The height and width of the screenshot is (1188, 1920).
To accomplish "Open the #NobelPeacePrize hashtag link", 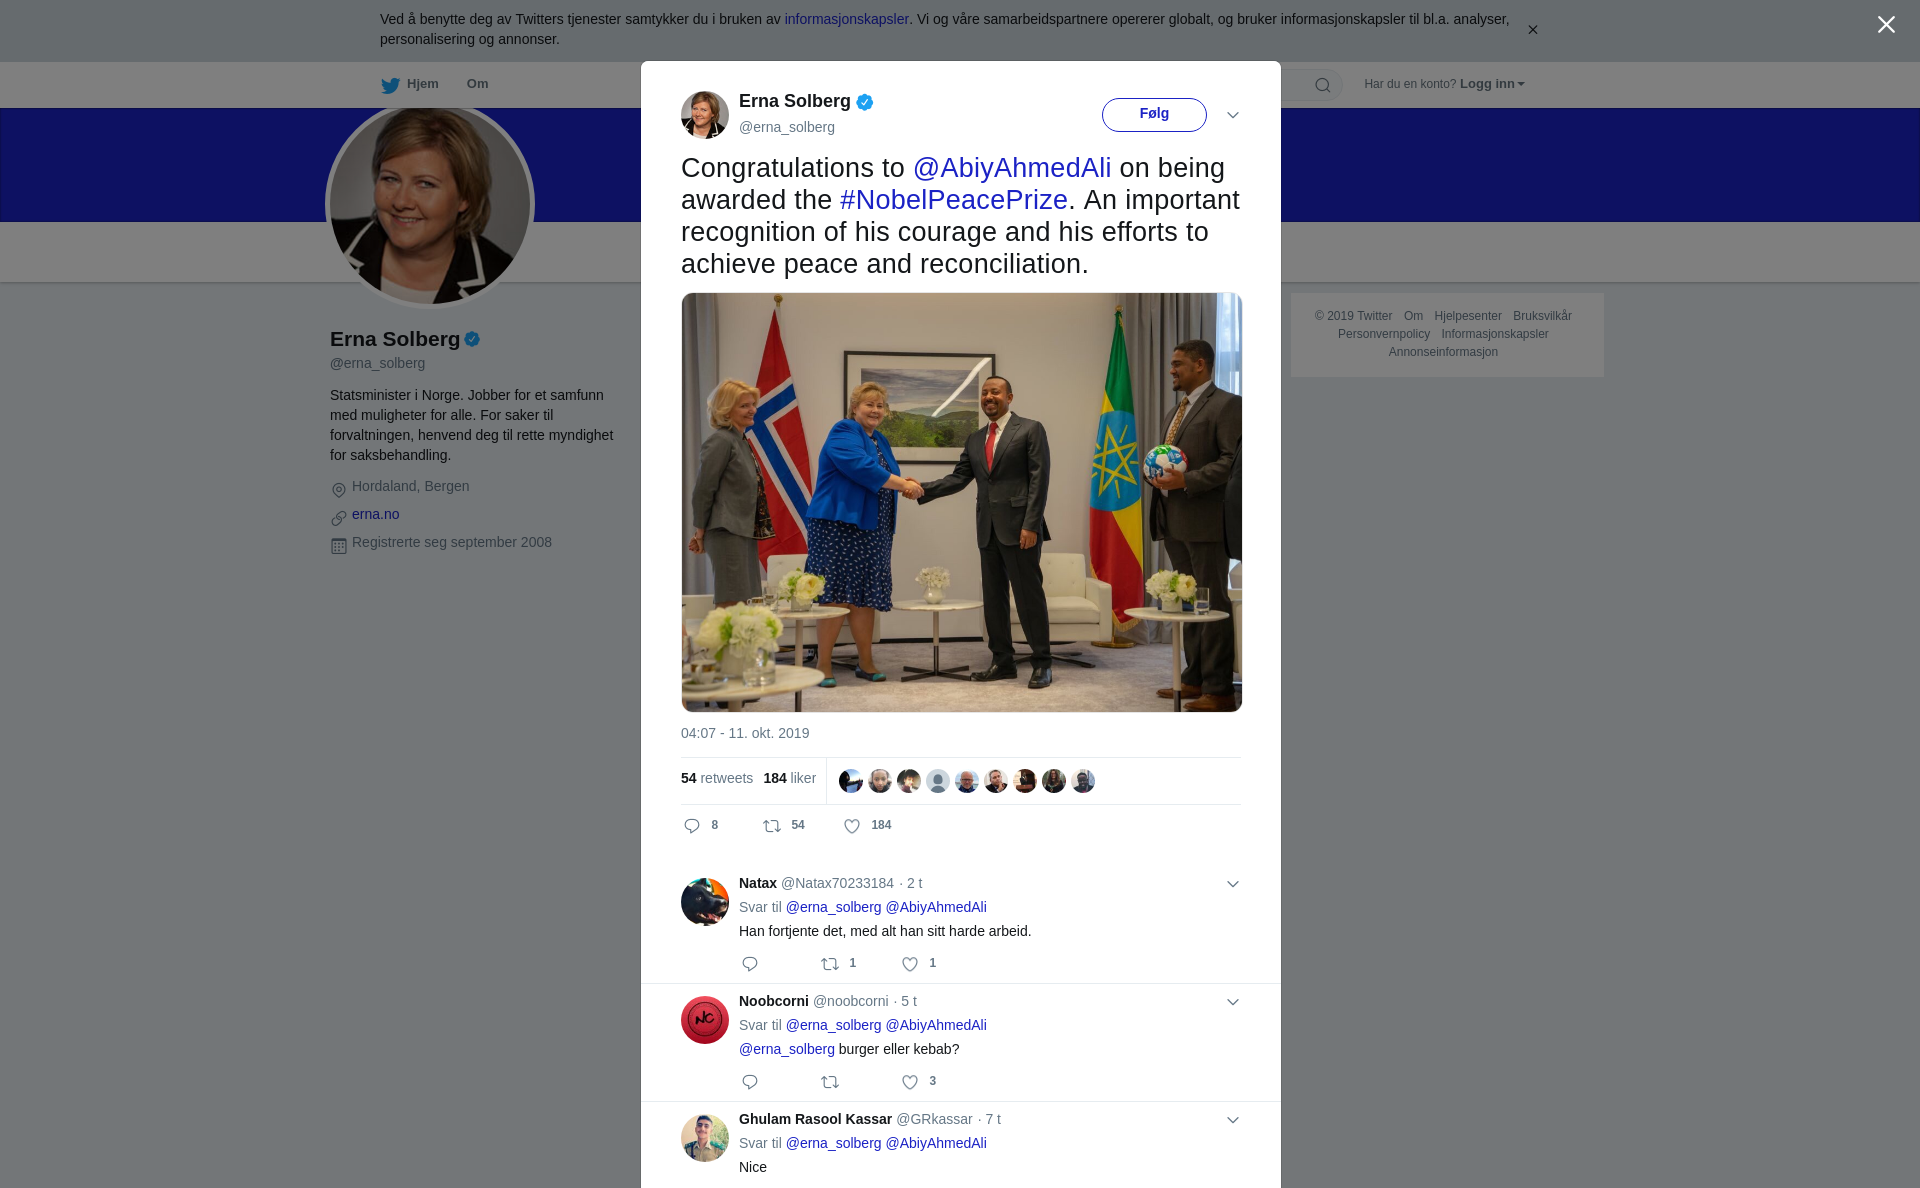I will (954, 200).
